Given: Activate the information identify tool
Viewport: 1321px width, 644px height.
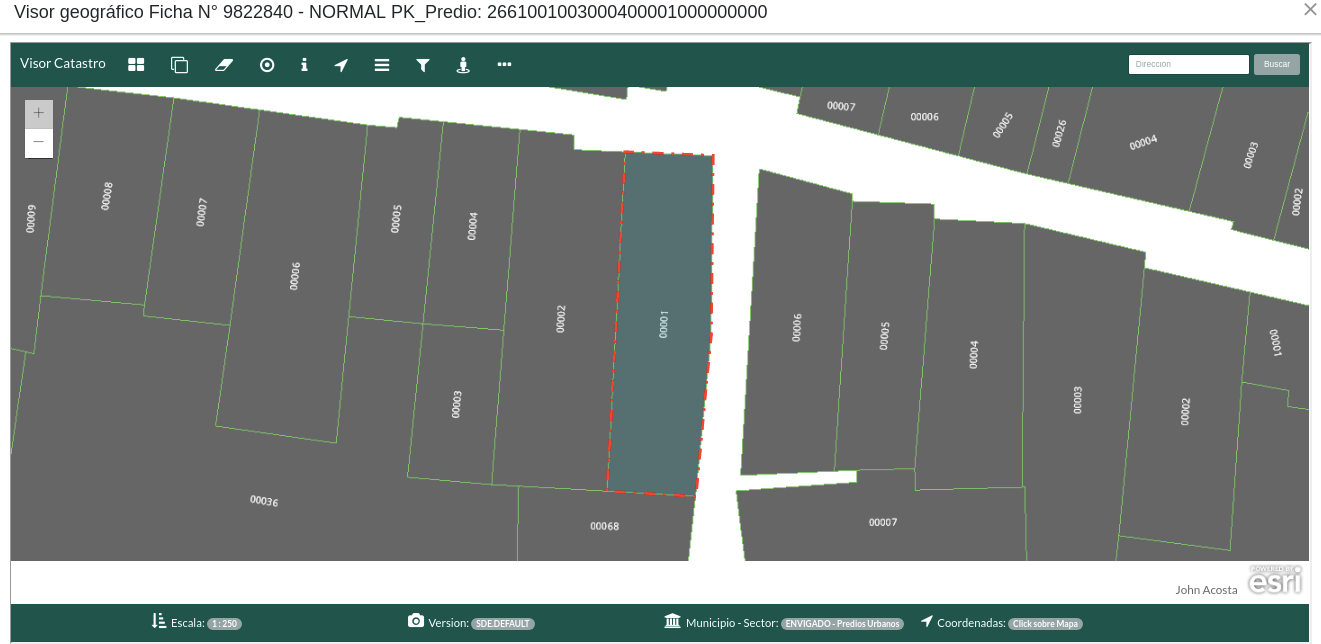Looking at the screenshot, I should coord(304,65).
